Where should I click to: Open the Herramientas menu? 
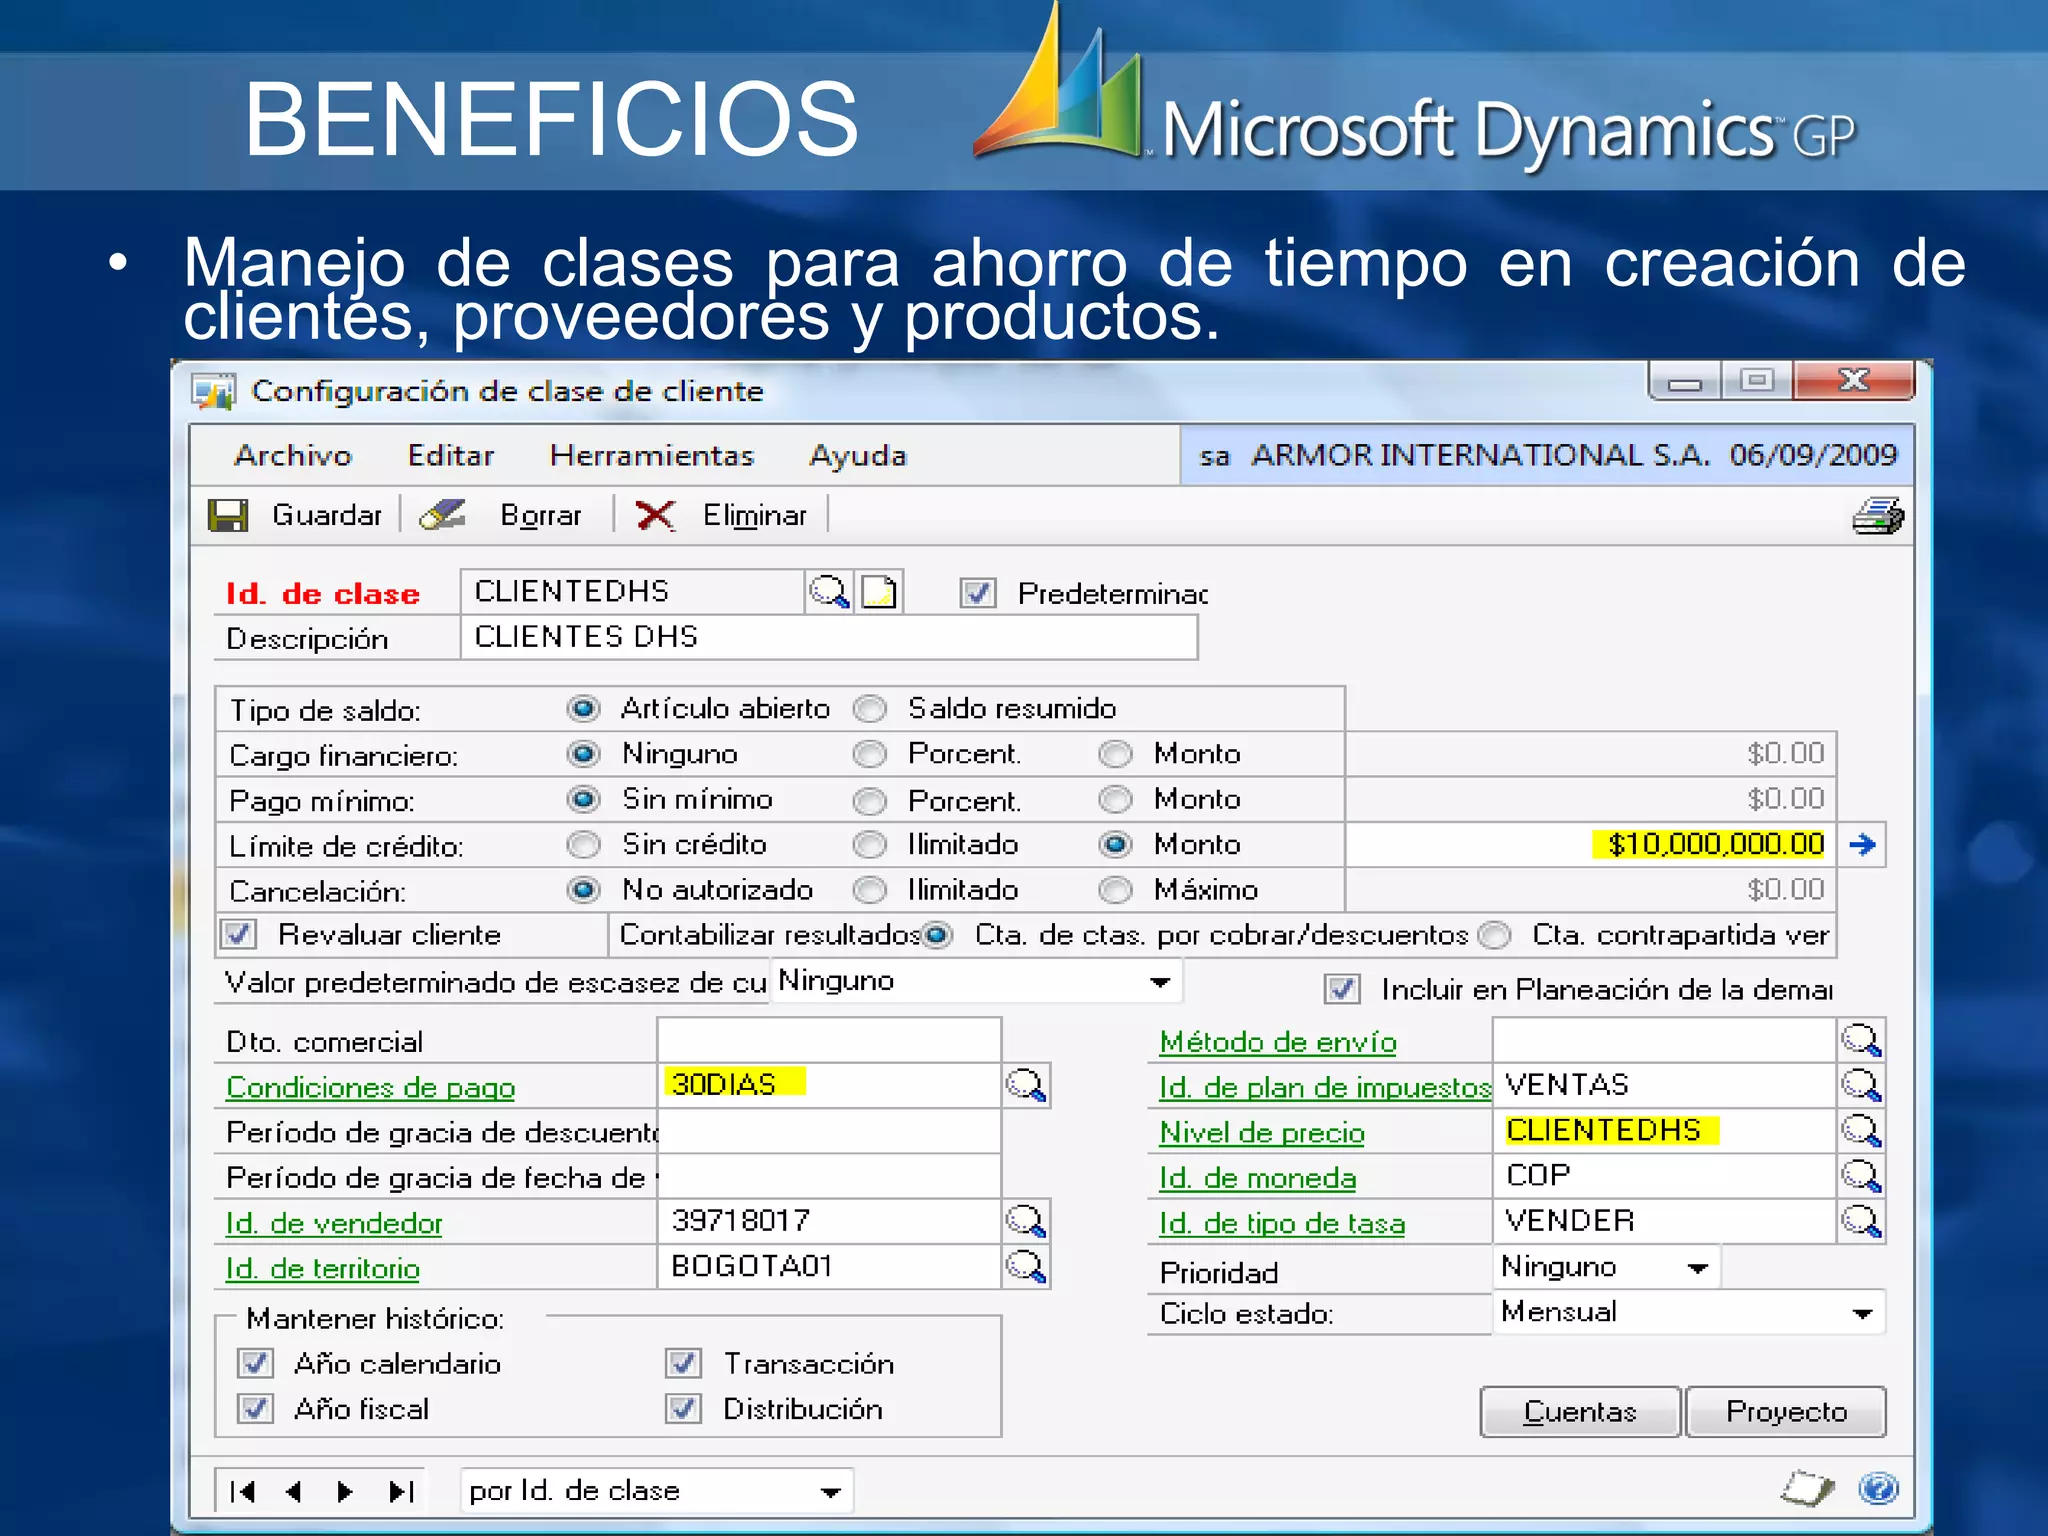click(x=652, y=456)
